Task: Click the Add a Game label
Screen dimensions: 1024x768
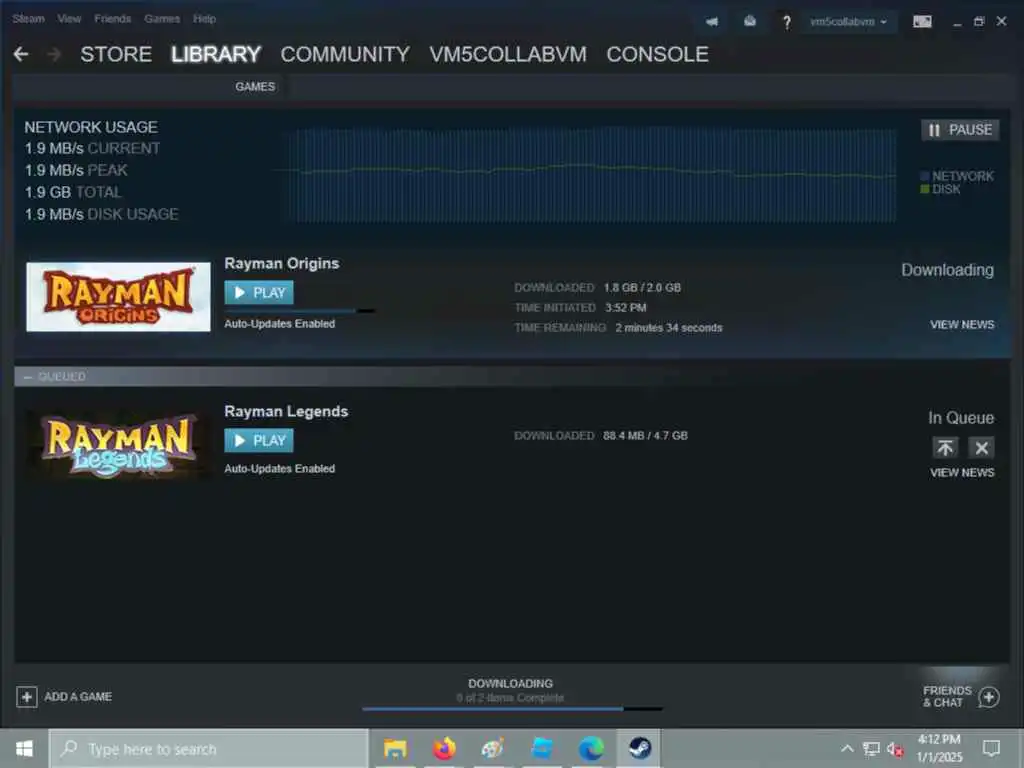Action: 78,697
